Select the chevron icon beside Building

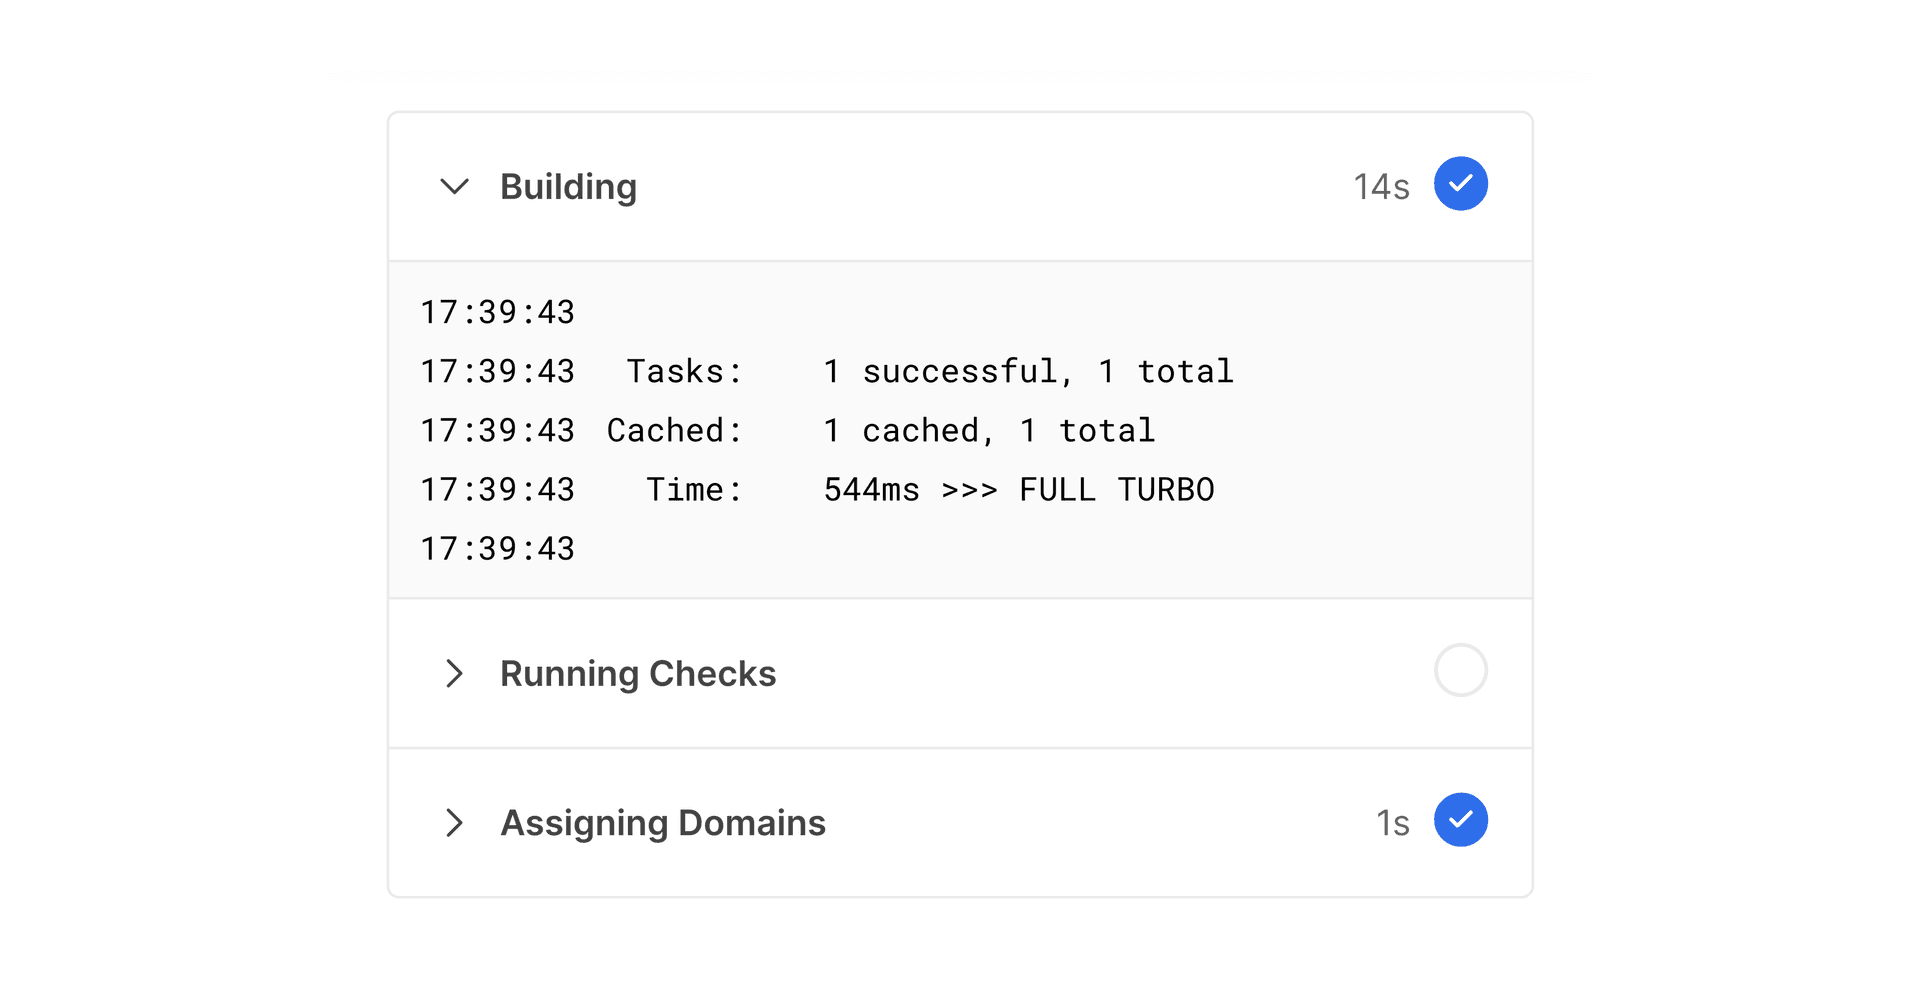tap(455, 187)
